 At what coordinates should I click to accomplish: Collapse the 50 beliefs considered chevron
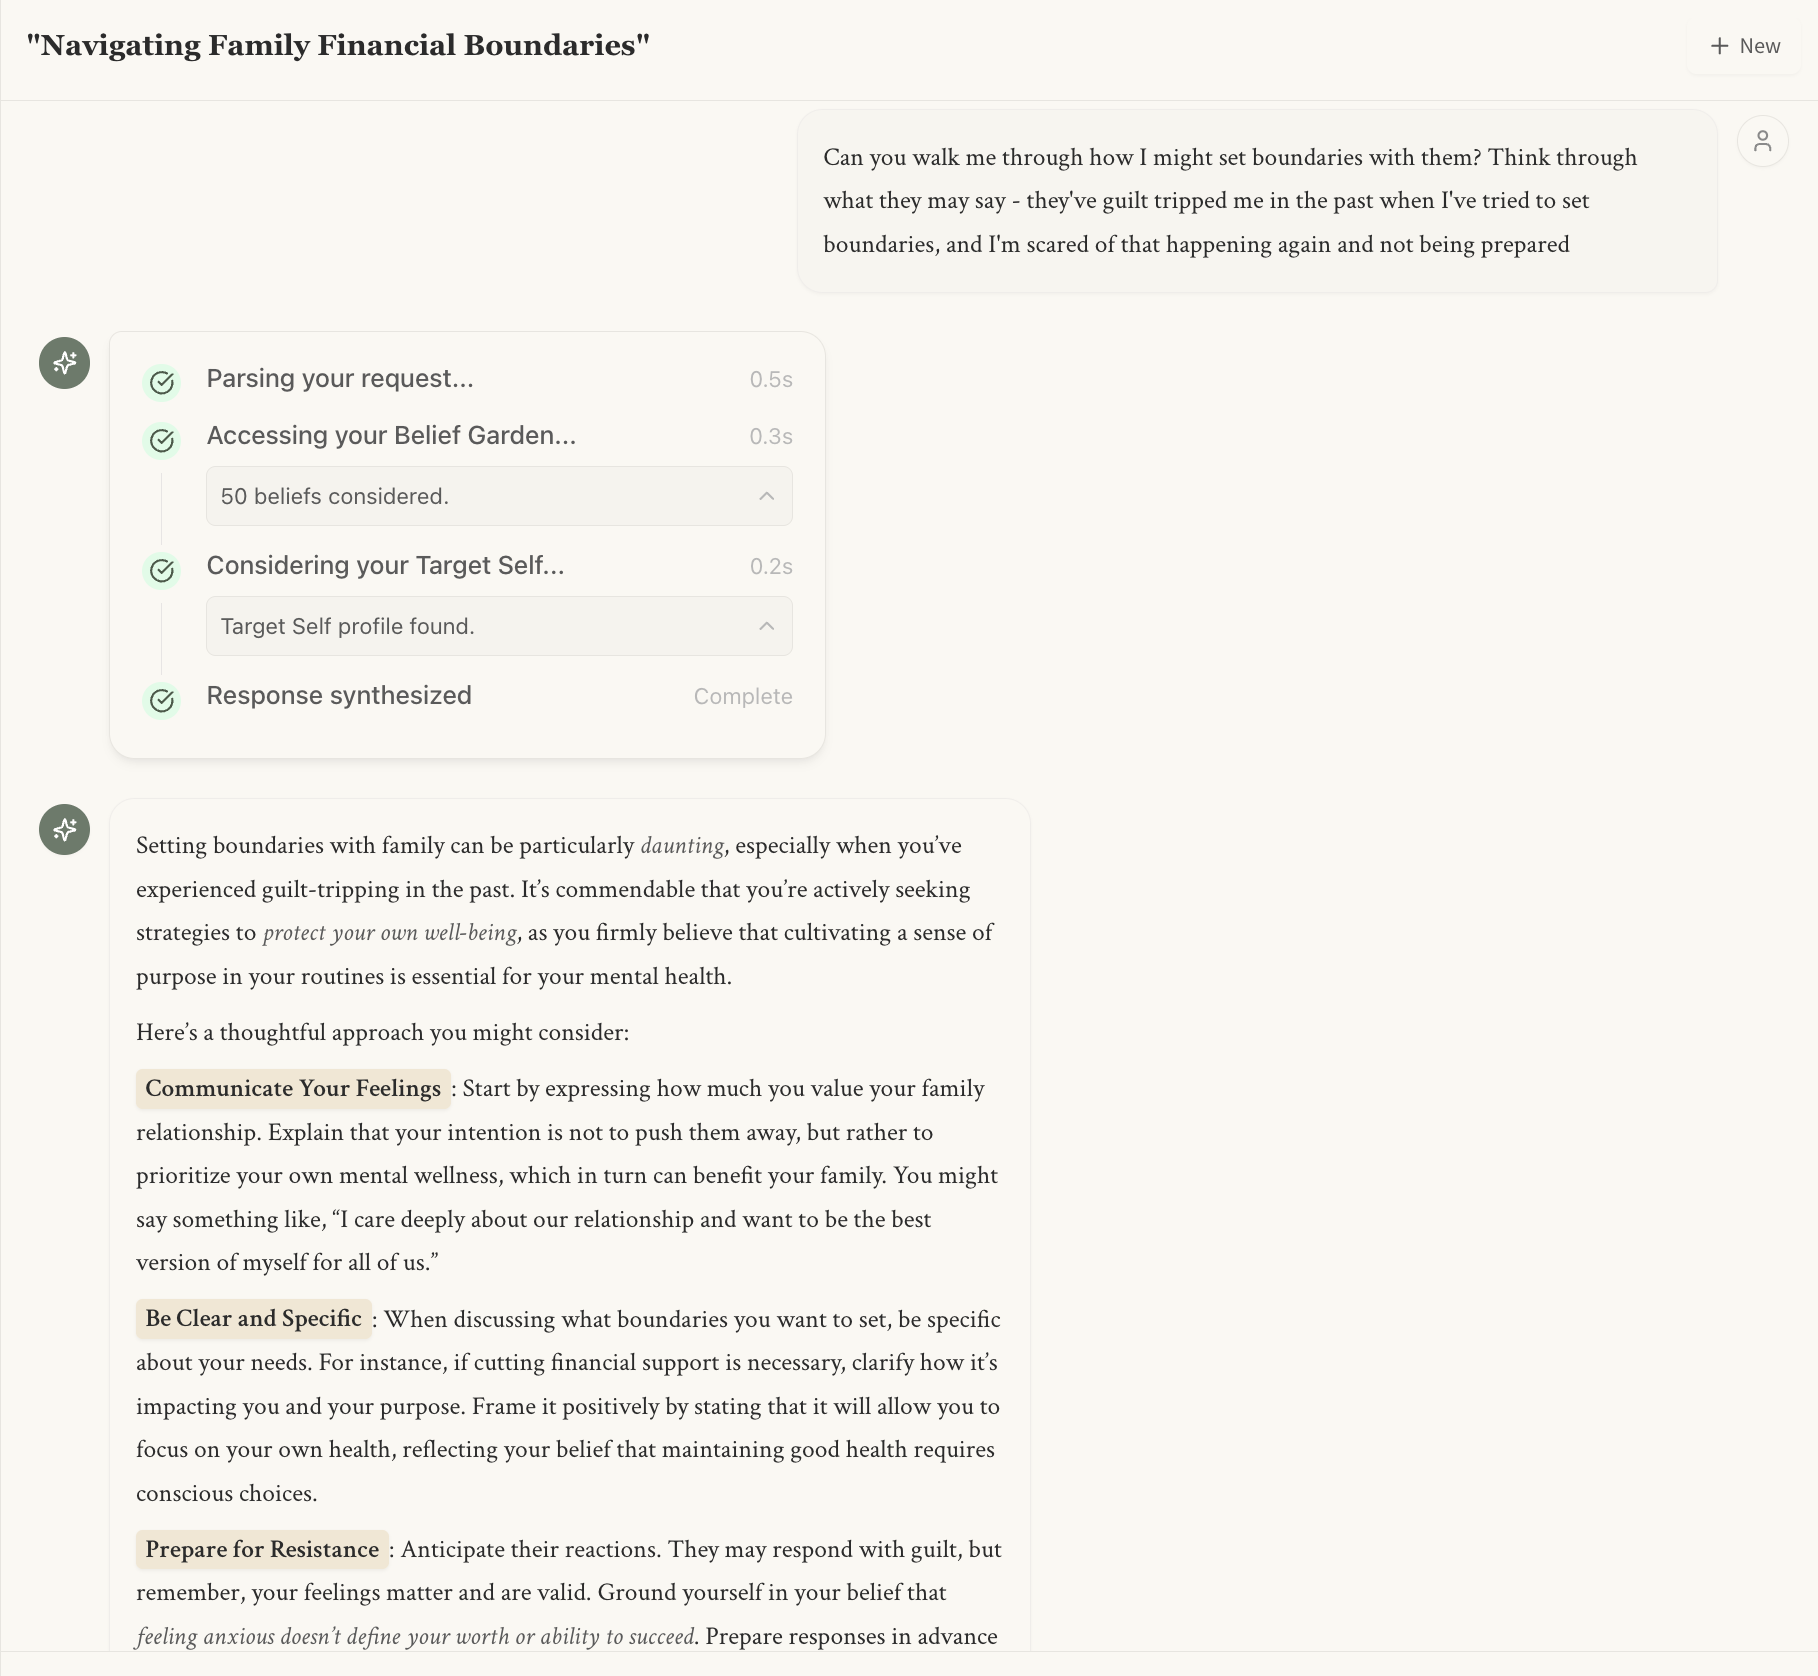coord(766,496)
